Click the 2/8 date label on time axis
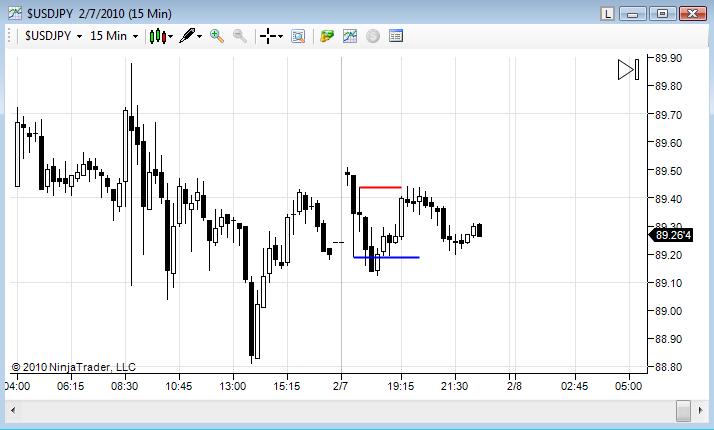 [515, 386]
